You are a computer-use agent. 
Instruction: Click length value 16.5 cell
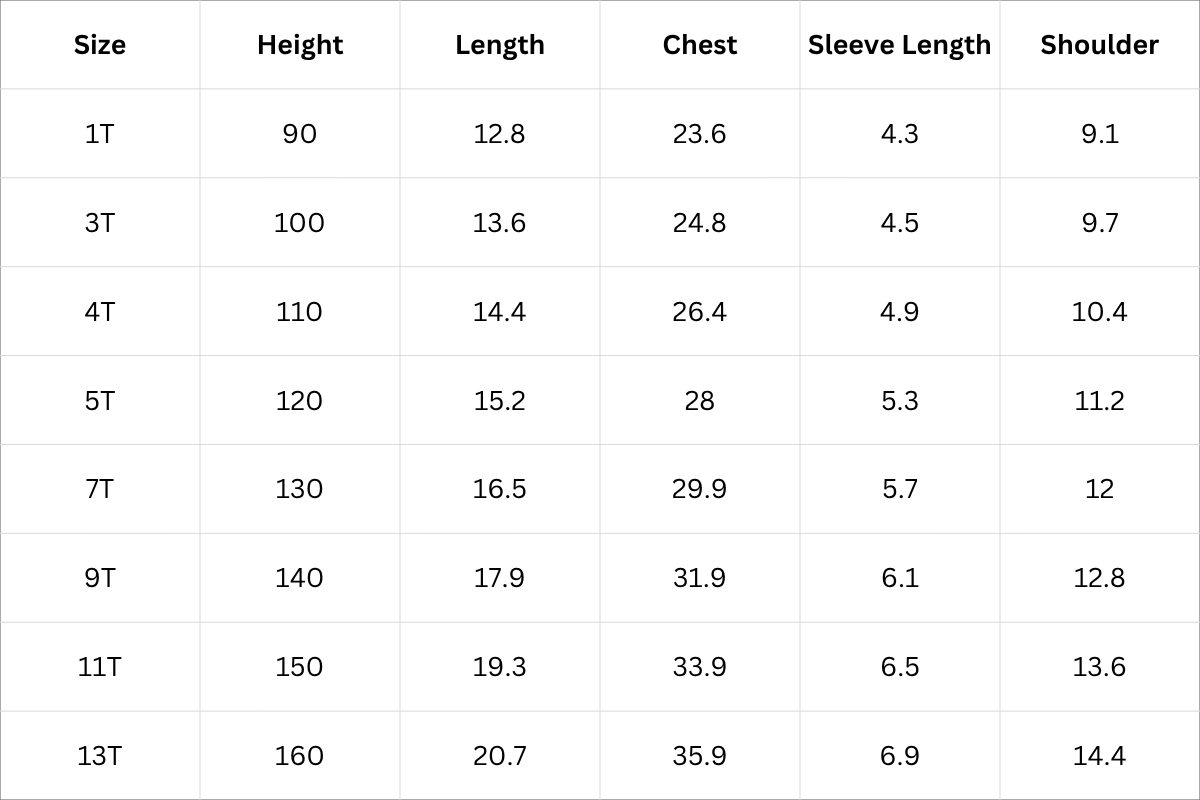[x=500, y=489]
